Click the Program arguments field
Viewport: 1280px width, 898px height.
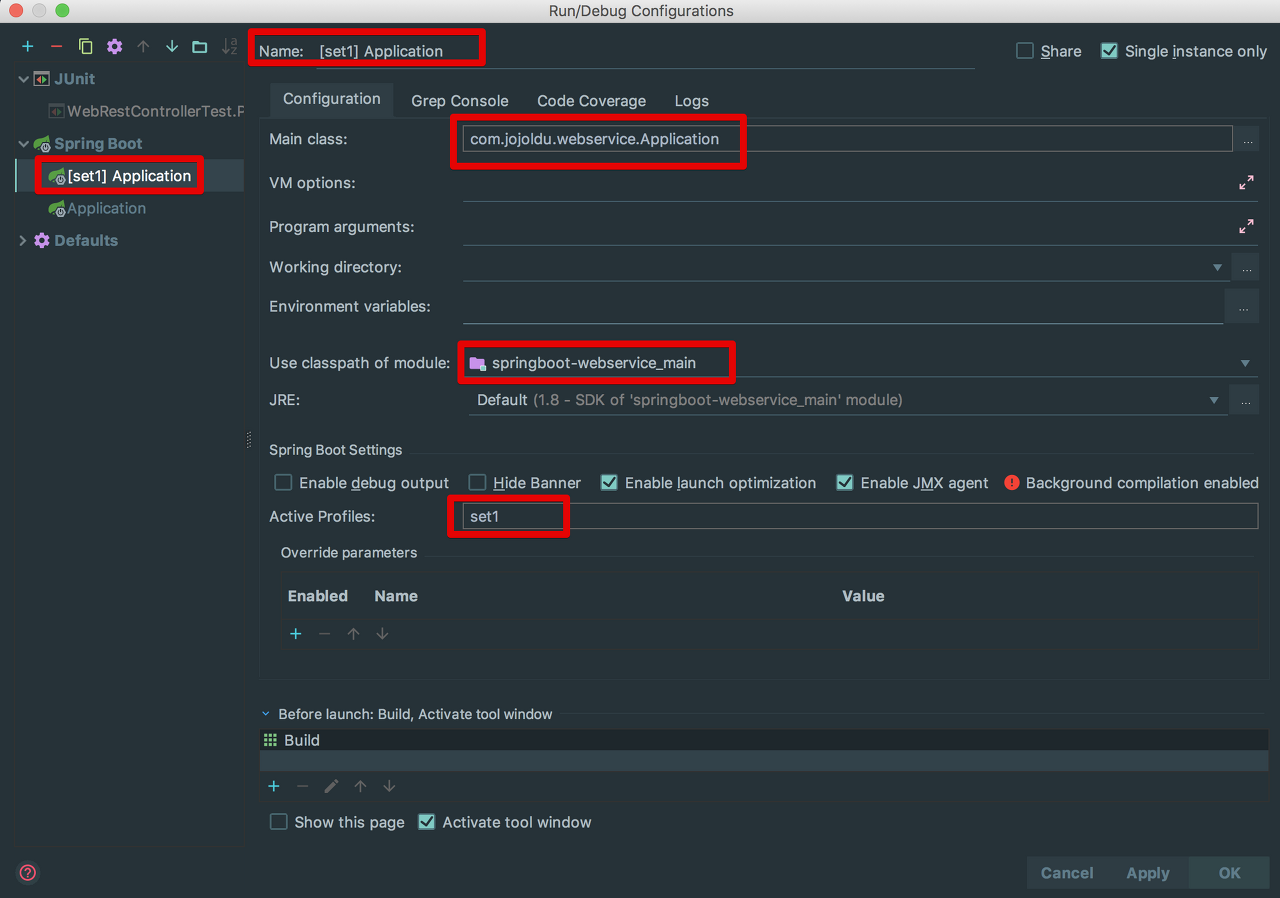(848, 227)
